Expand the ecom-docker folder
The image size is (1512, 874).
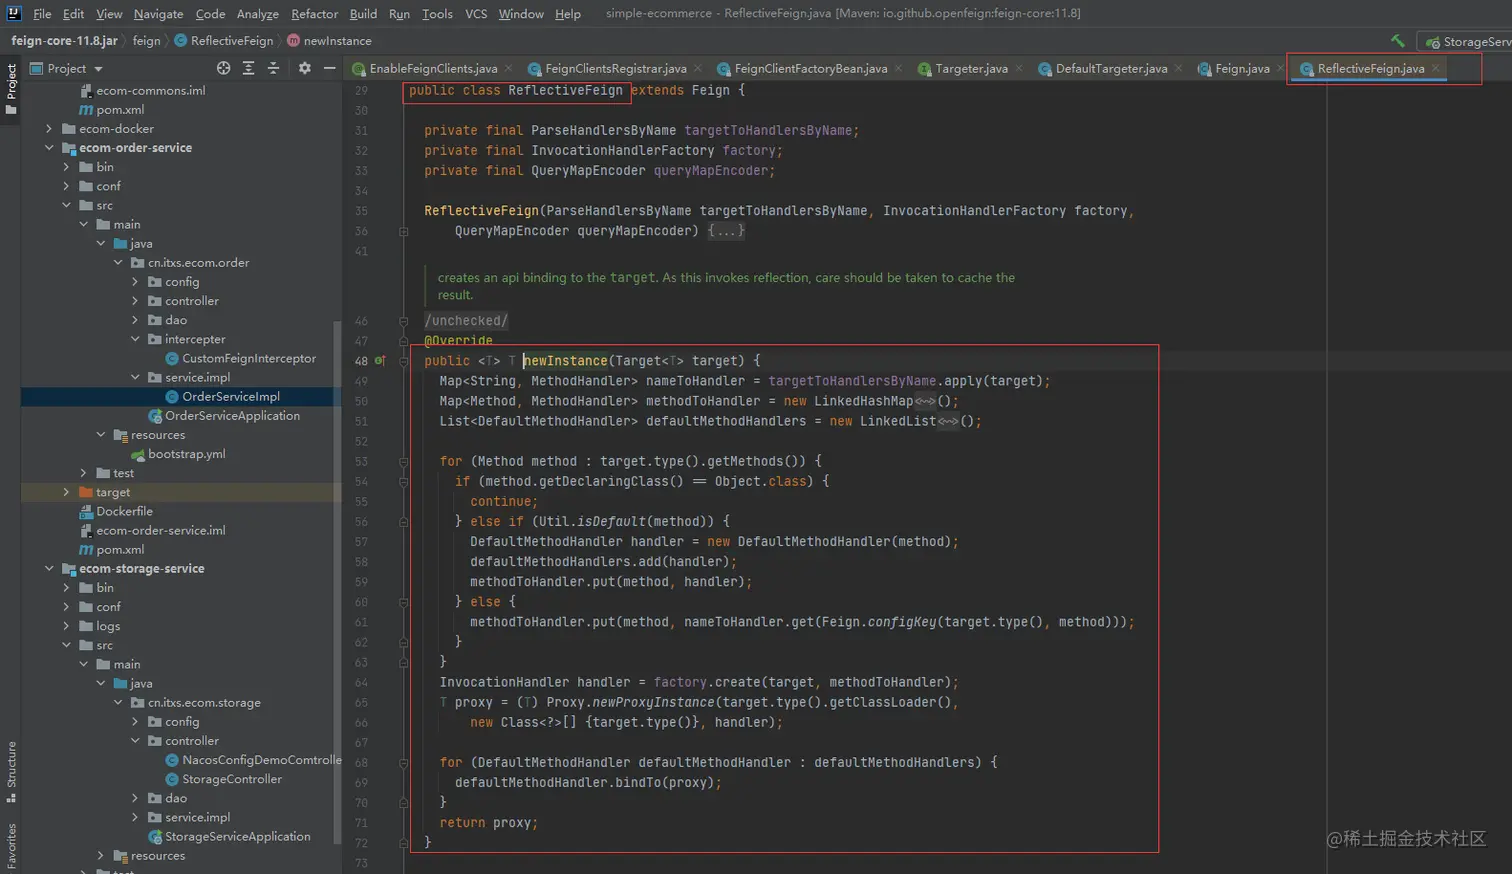[x=49, y=129]
